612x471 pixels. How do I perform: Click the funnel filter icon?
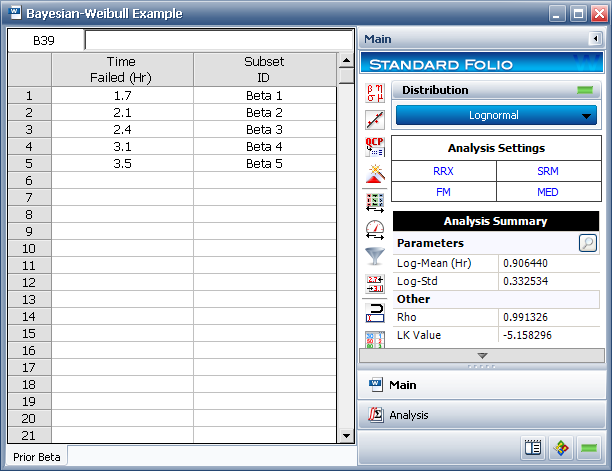click(375, 256)
